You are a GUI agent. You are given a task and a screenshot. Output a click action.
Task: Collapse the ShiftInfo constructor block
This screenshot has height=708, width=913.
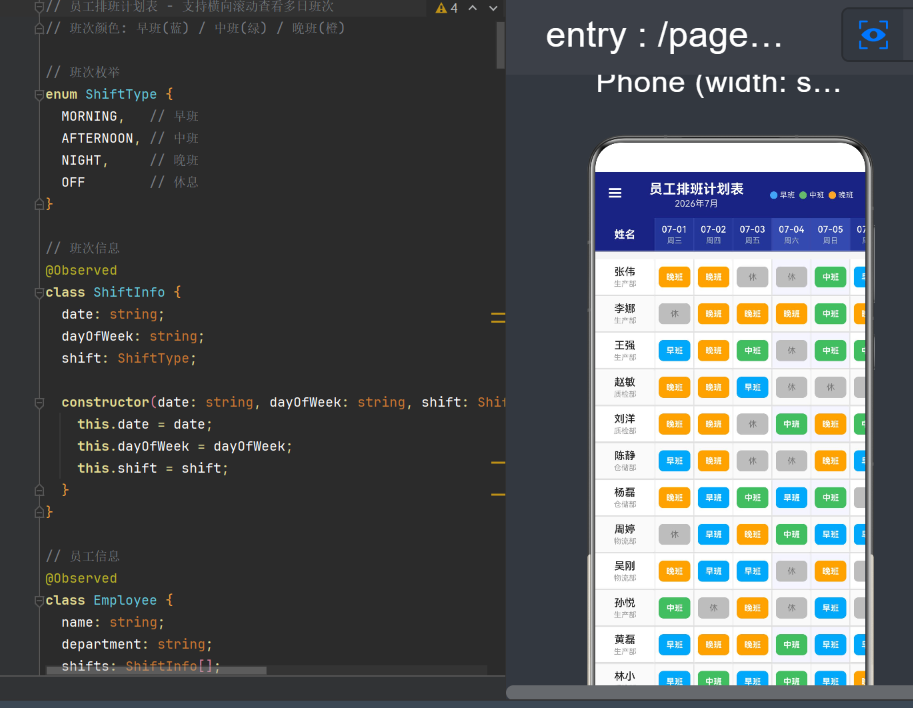pos(39,402)
